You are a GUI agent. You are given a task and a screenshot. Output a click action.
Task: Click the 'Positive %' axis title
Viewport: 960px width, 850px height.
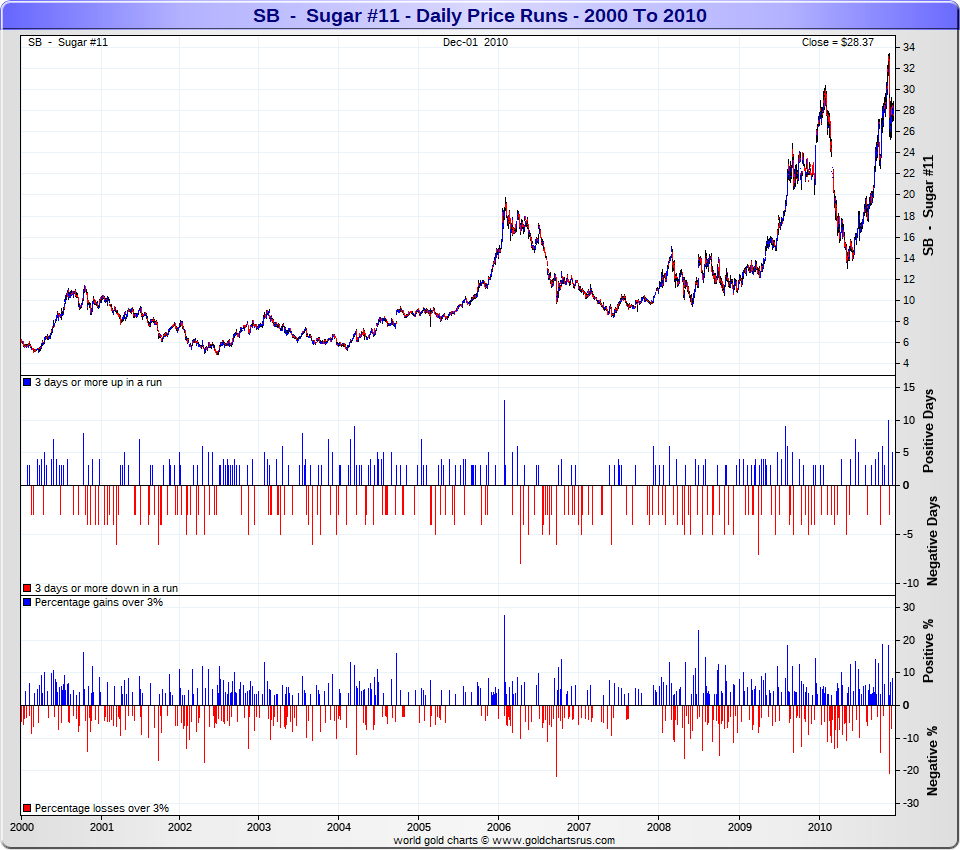click(929, 650)
